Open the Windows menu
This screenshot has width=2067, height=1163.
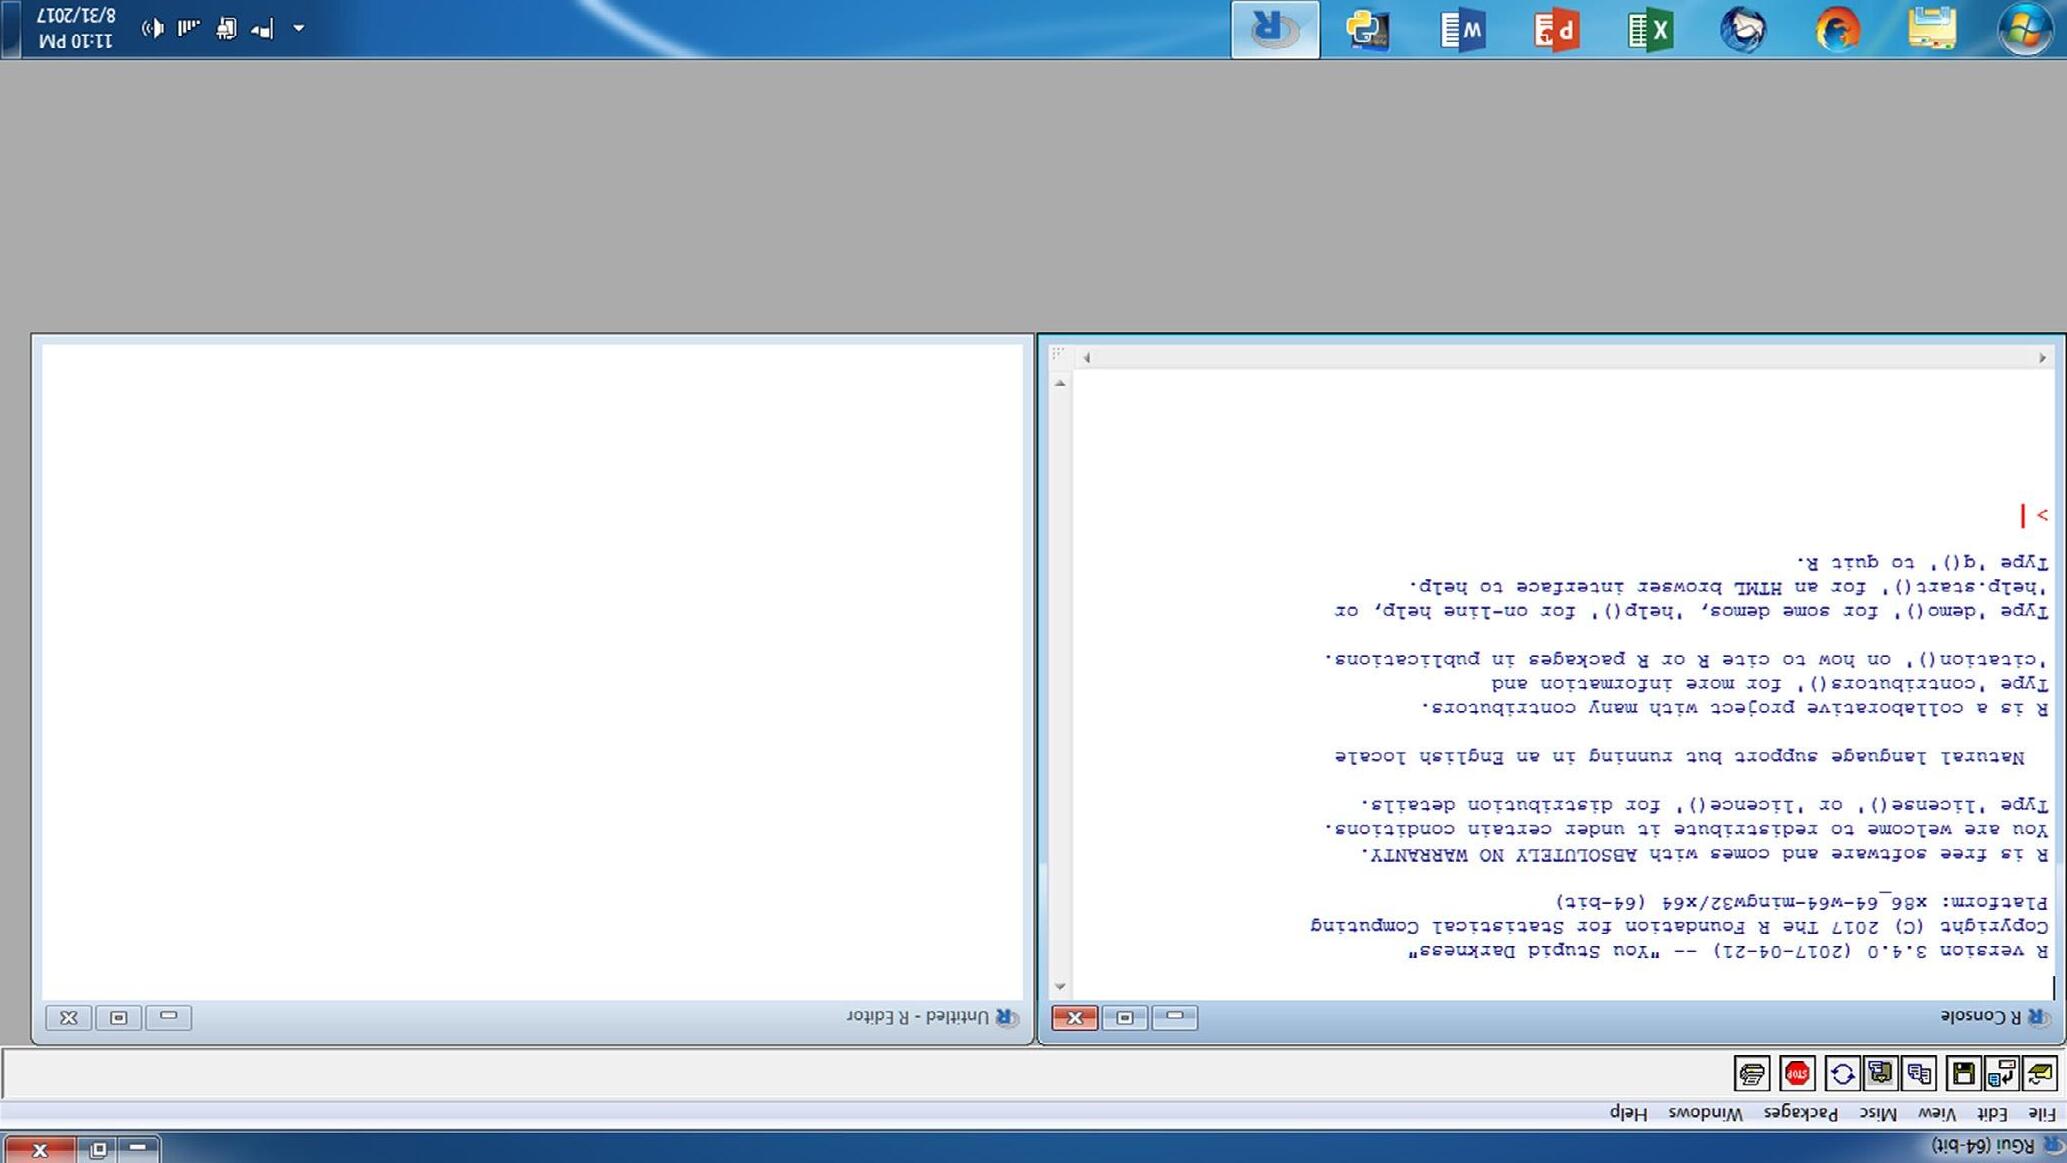[x=1705, y=1113]
